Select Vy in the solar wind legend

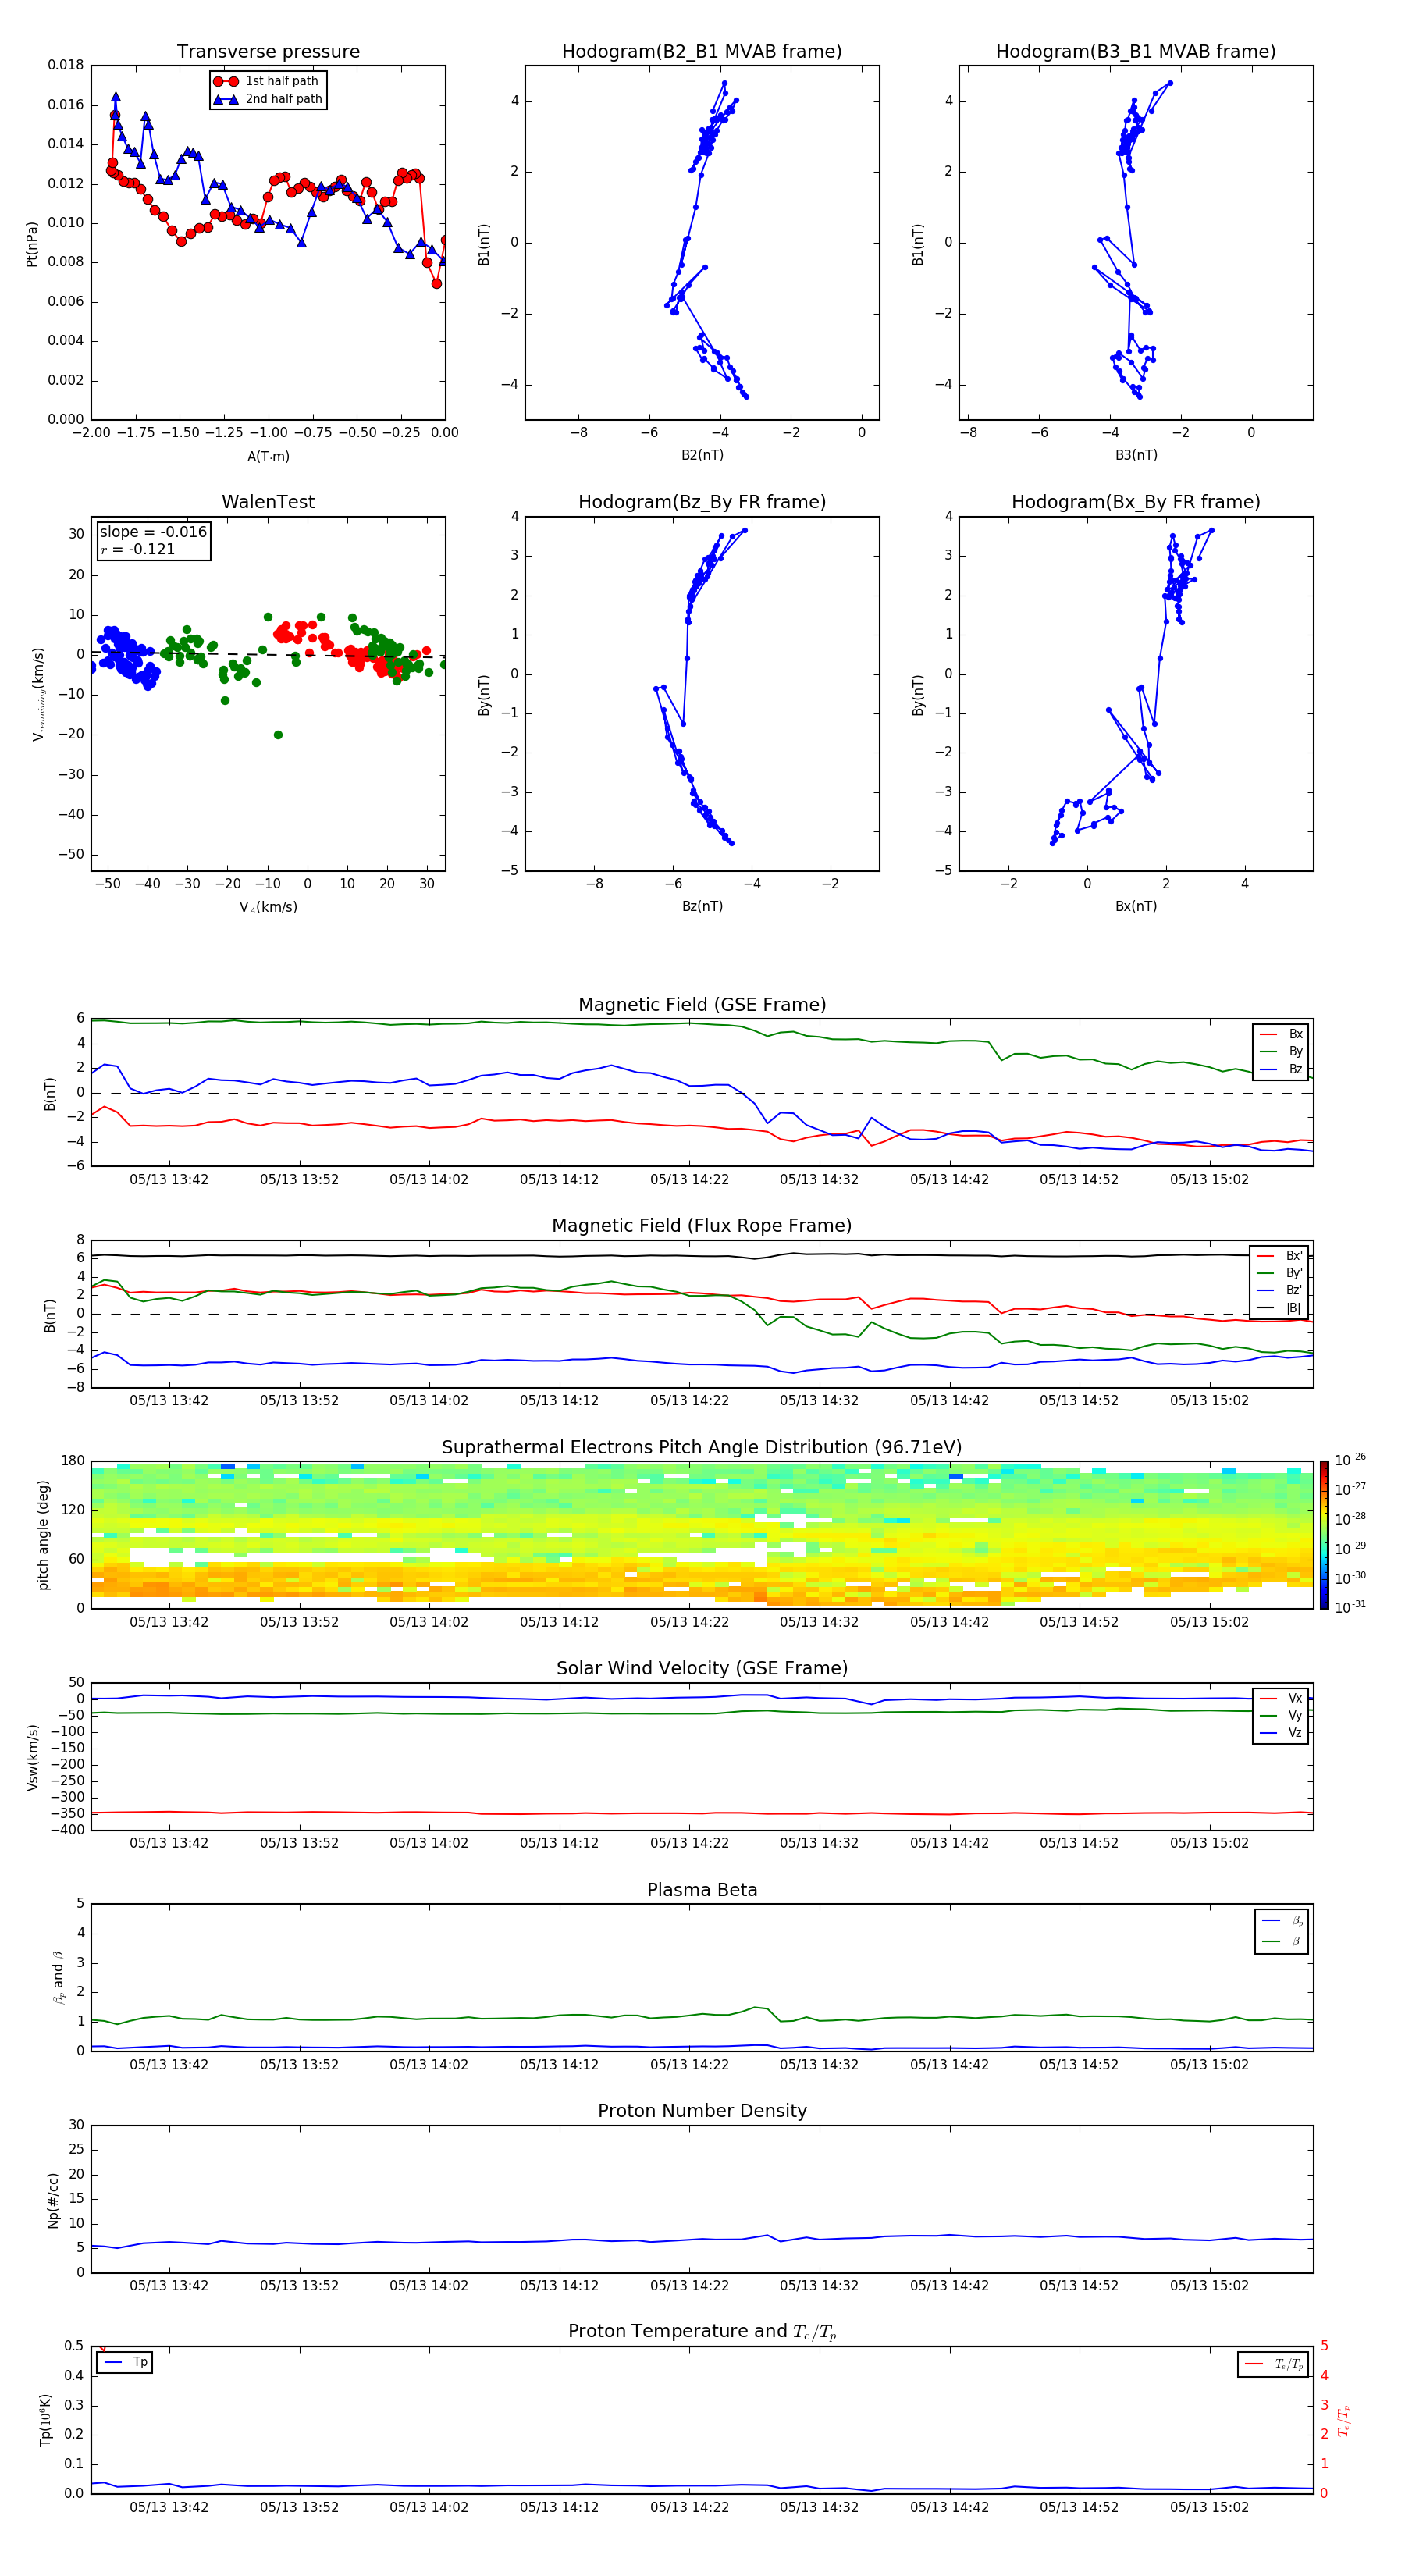click(x=1281, y=1716)
